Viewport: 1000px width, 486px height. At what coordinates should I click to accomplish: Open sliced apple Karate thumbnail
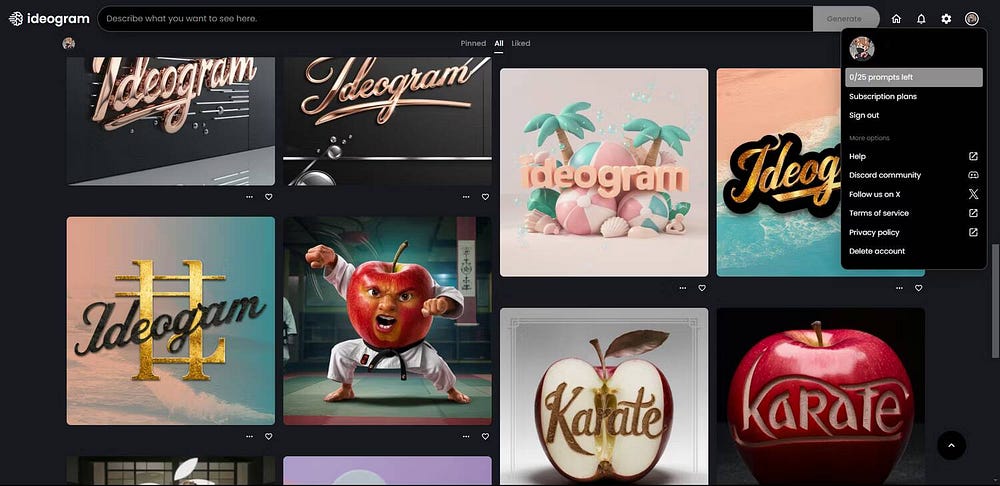tap(604, 396)
